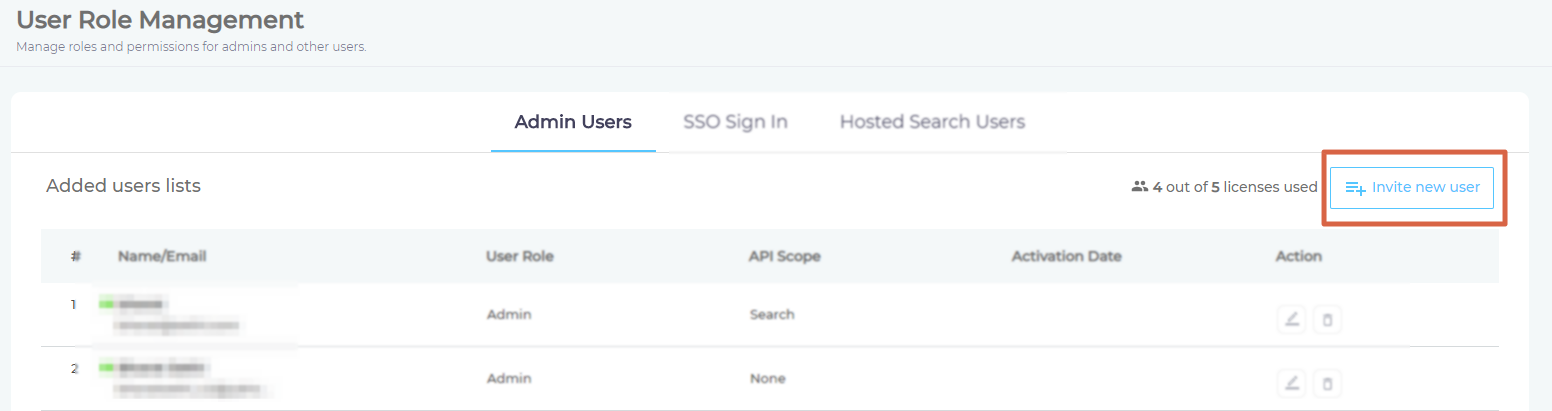Click the Name/Email column header
The image size is (1552, 411).
point(162,257)
